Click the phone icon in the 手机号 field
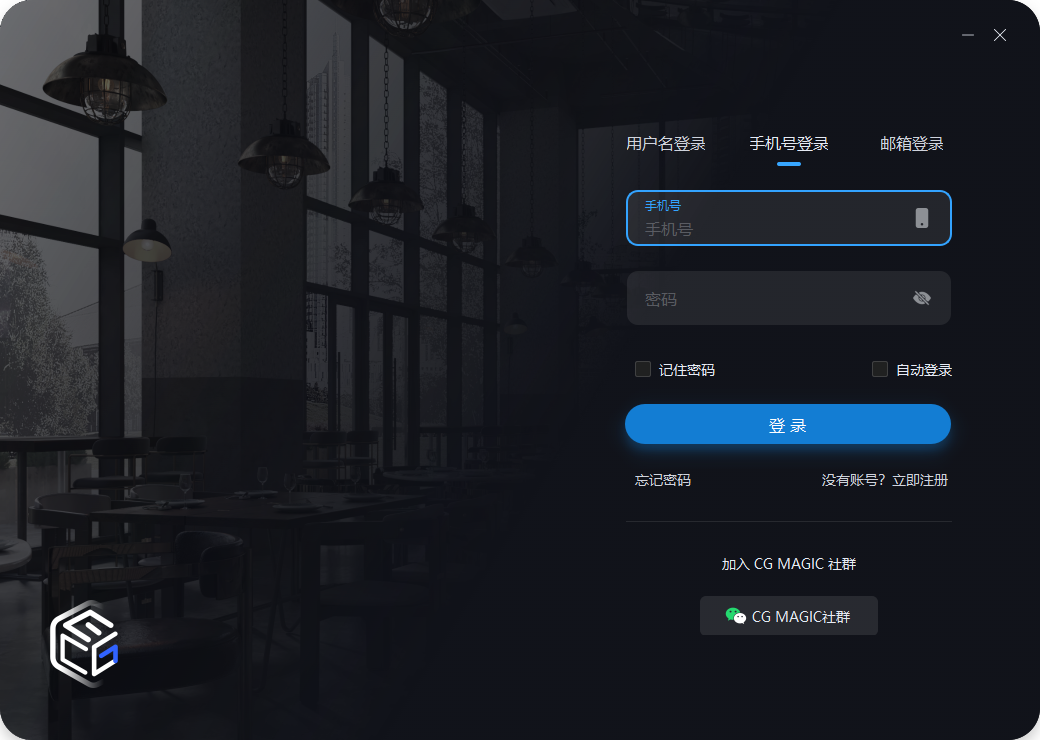This screenshot has width=1040, height=740. point(922,217)
